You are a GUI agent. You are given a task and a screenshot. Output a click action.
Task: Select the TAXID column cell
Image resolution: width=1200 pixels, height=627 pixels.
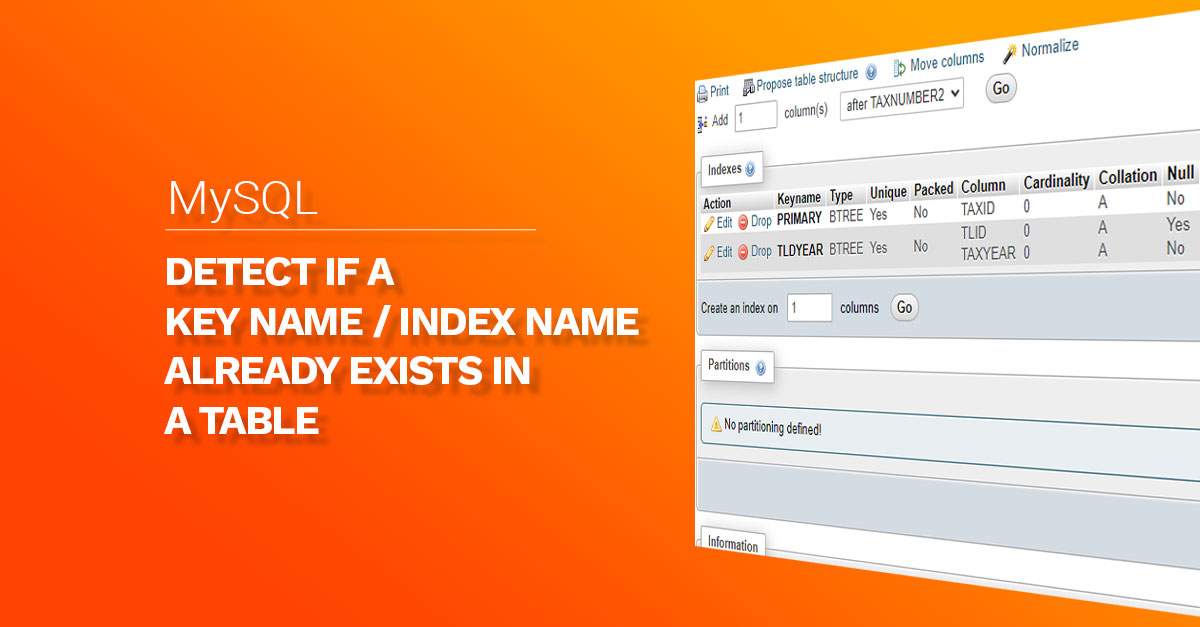point(978,210)
